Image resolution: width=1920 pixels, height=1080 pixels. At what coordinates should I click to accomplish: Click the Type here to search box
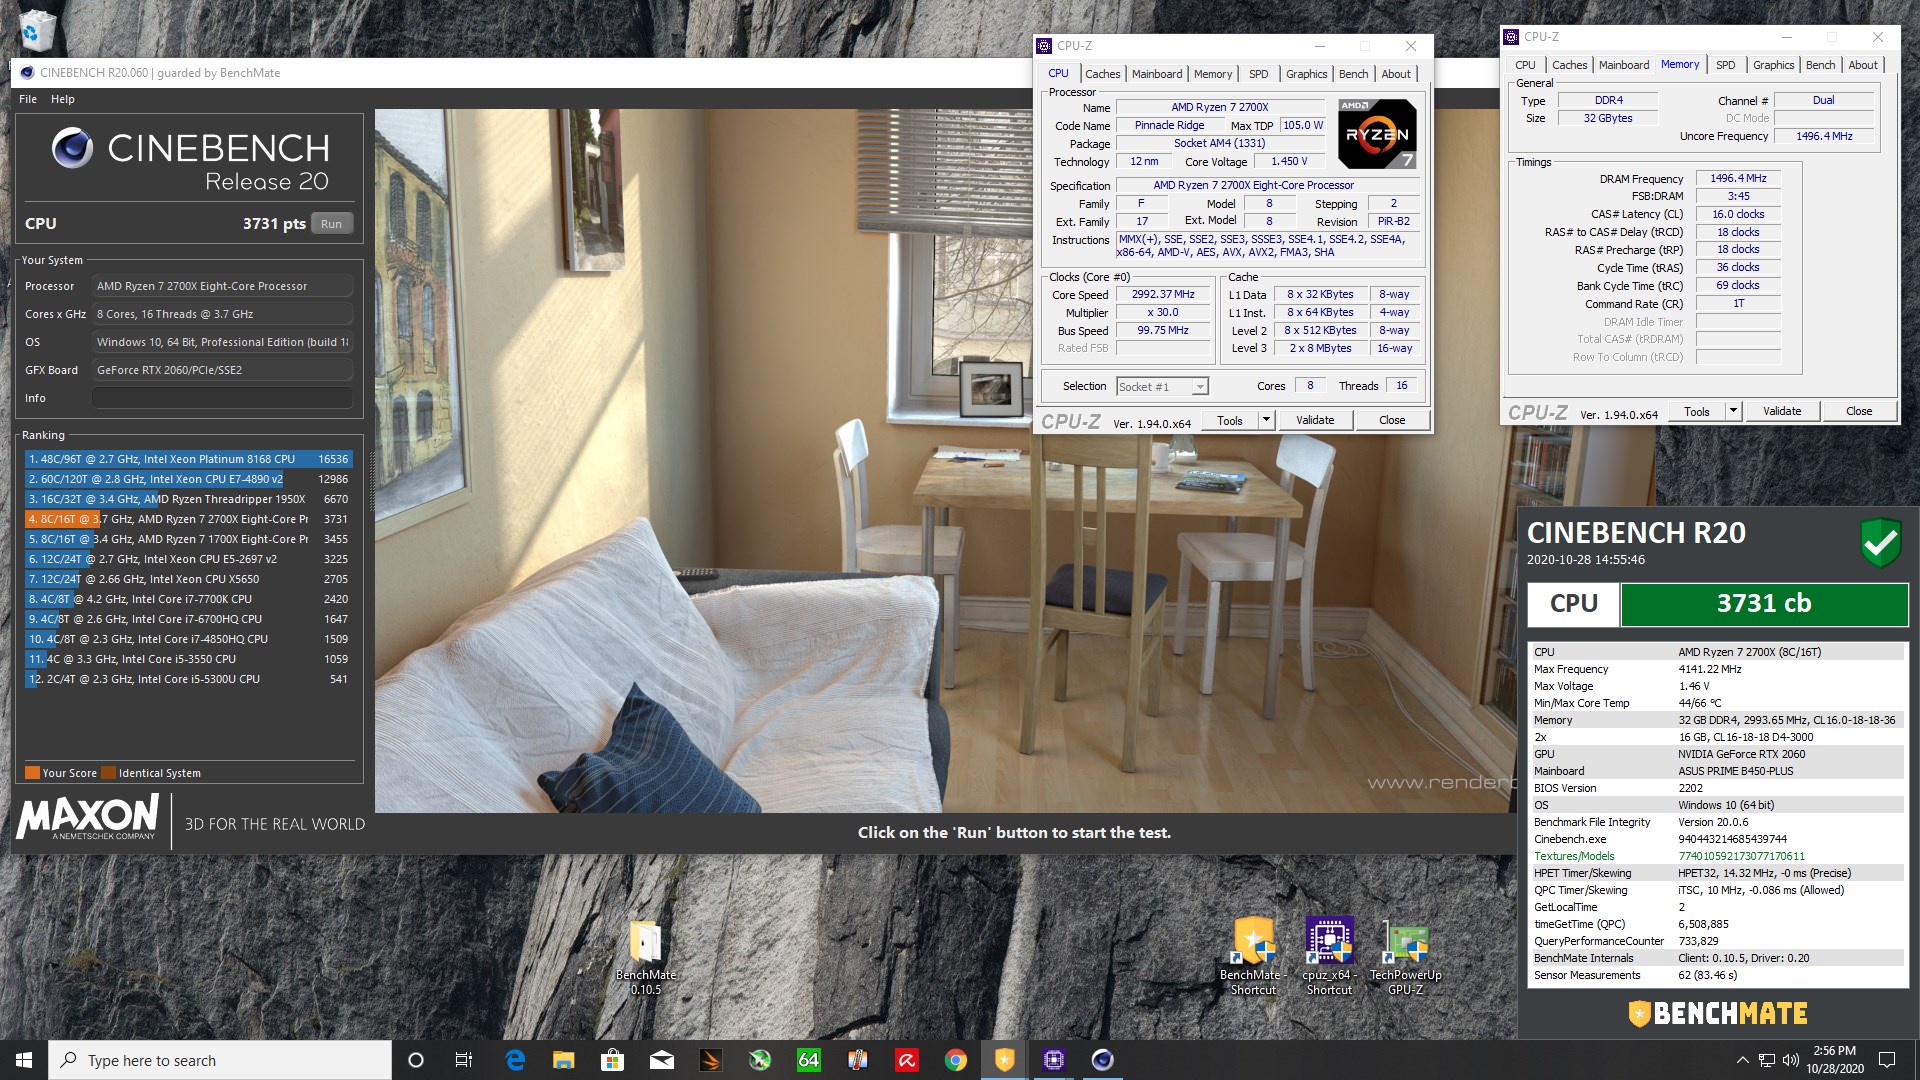(219, 1060)
